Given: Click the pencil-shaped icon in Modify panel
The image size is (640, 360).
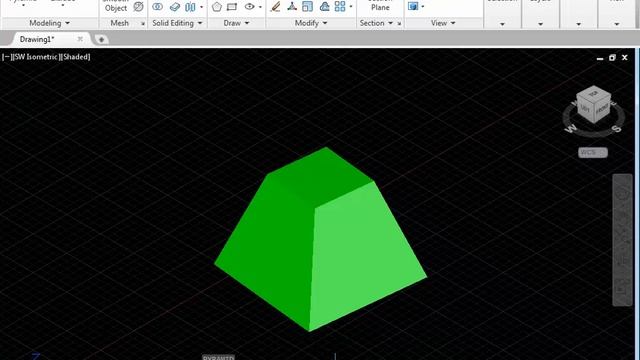Looking at the screenshot, I should (276, 7).
